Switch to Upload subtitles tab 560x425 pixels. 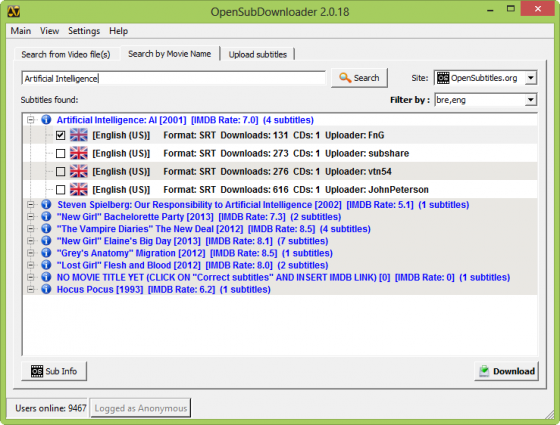258,54
